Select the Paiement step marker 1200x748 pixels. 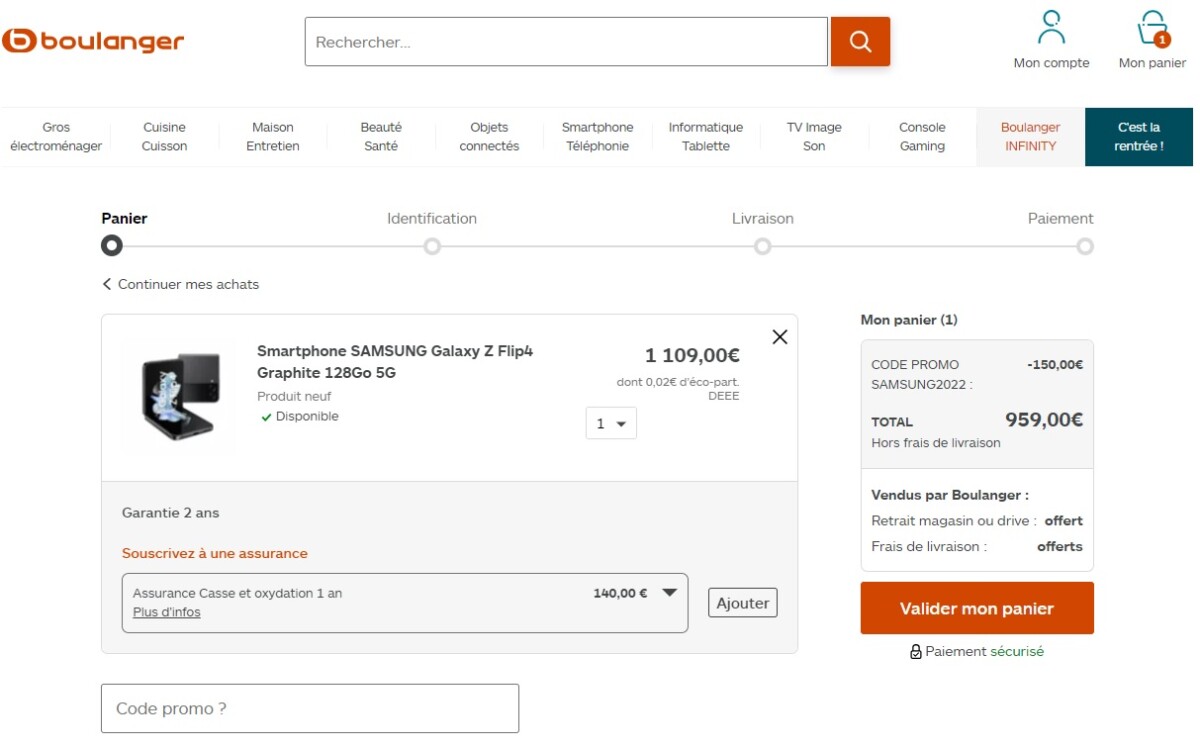click(1085, 246)
